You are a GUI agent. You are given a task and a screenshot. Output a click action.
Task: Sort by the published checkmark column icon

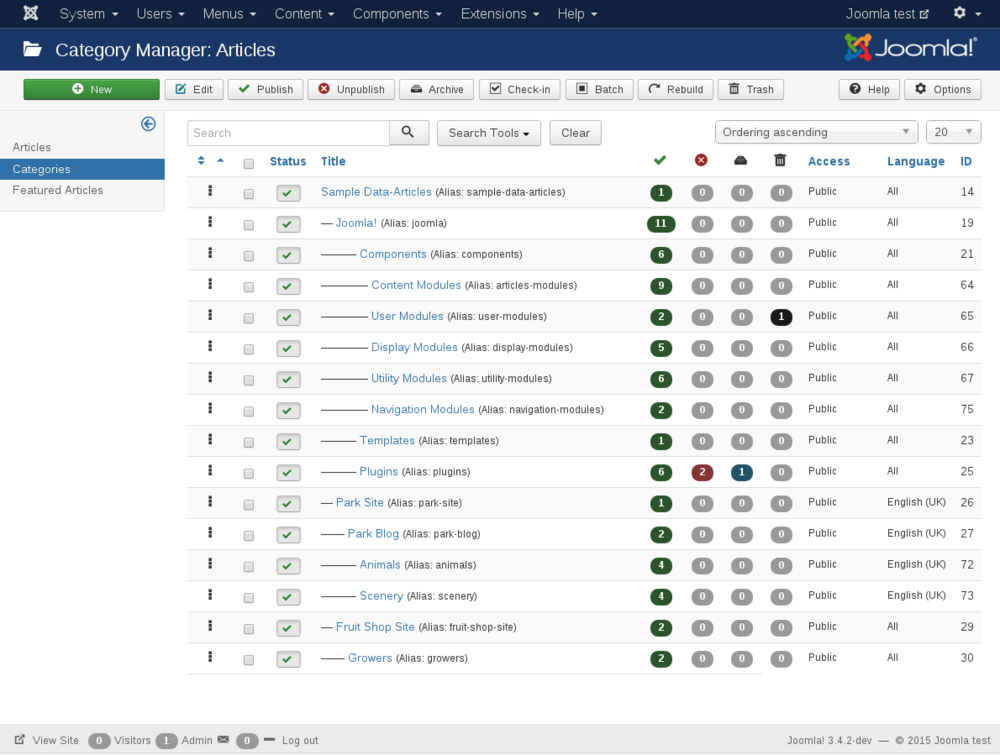659,161
